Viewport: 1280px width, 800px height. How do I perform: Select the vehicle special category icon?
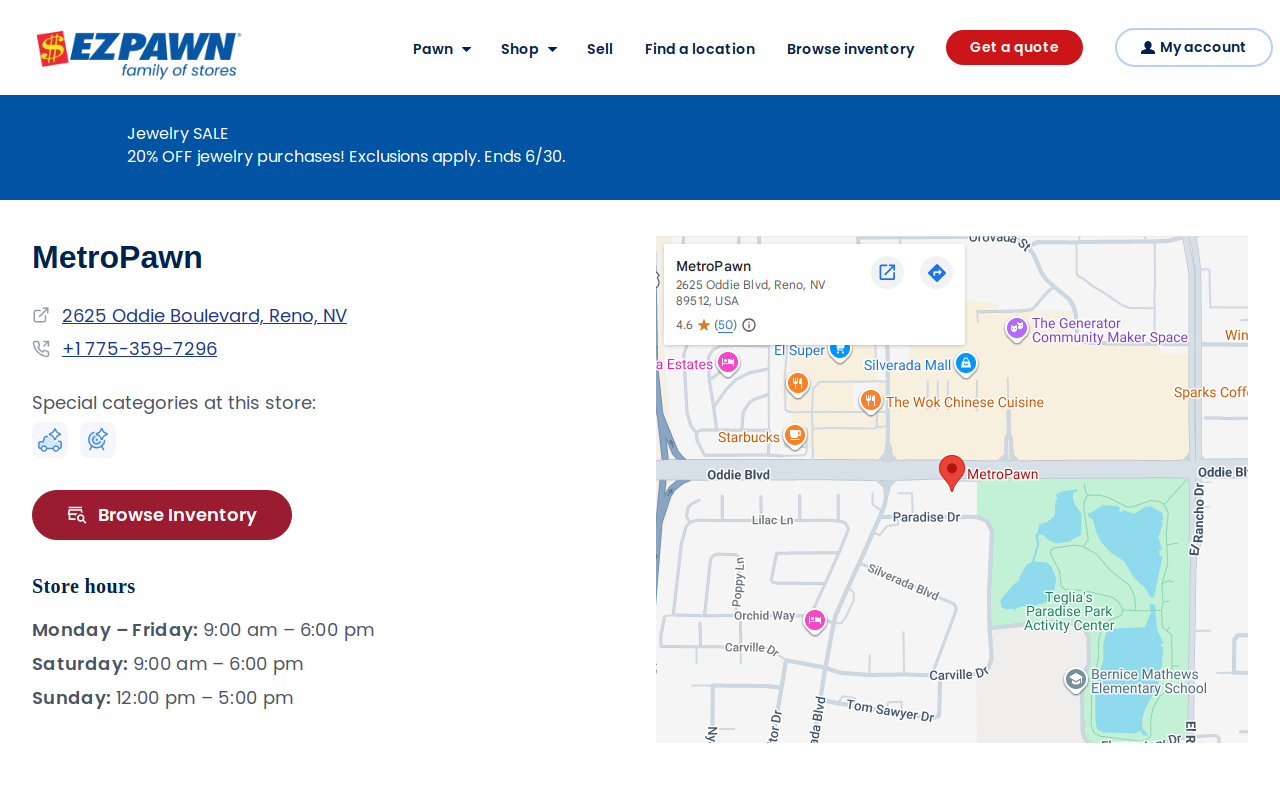coord(50,440)
